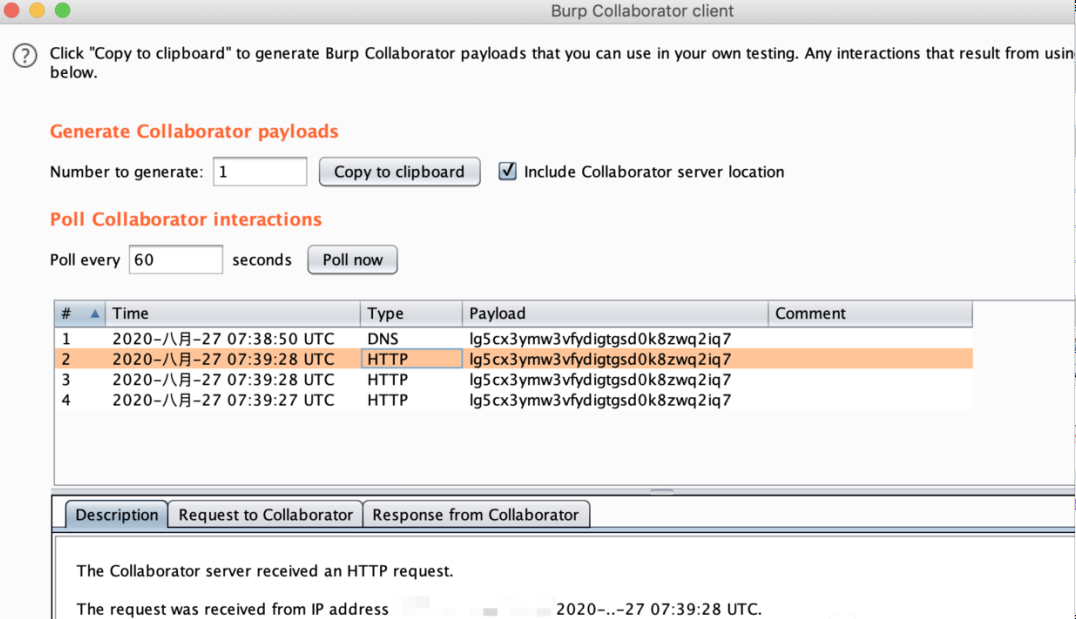Click the Poll now button
1076x619 pixels.
[353, 259]
